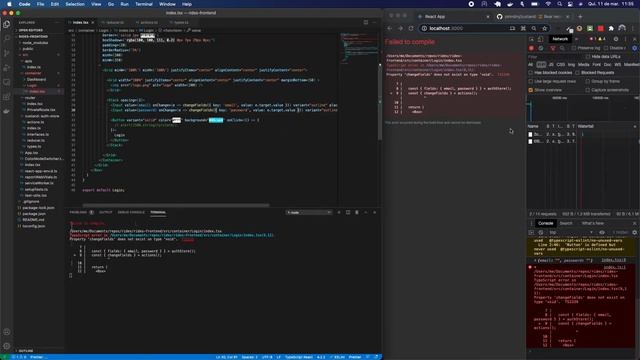The height and width of the screenshot is (360, 640).
Task: Collapse the src folder in Explorer
Action: [x=25, y=55]
